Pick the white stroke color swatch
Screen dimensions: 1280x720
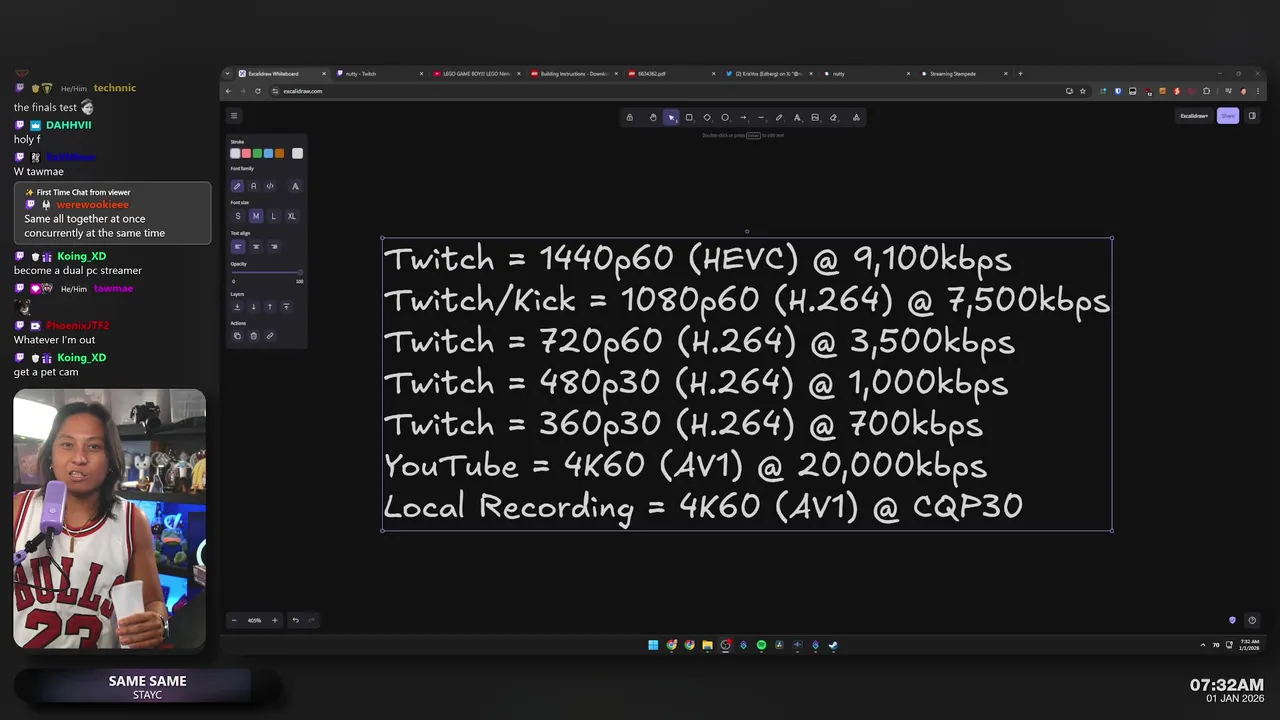235,153
